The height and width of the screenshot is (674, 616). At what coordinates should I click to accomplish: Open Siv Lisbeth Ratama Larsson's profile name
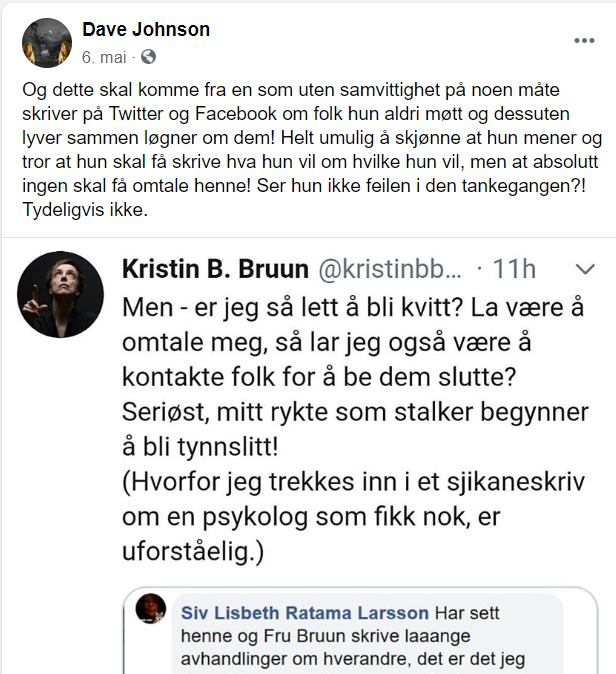tap(305, 613)
